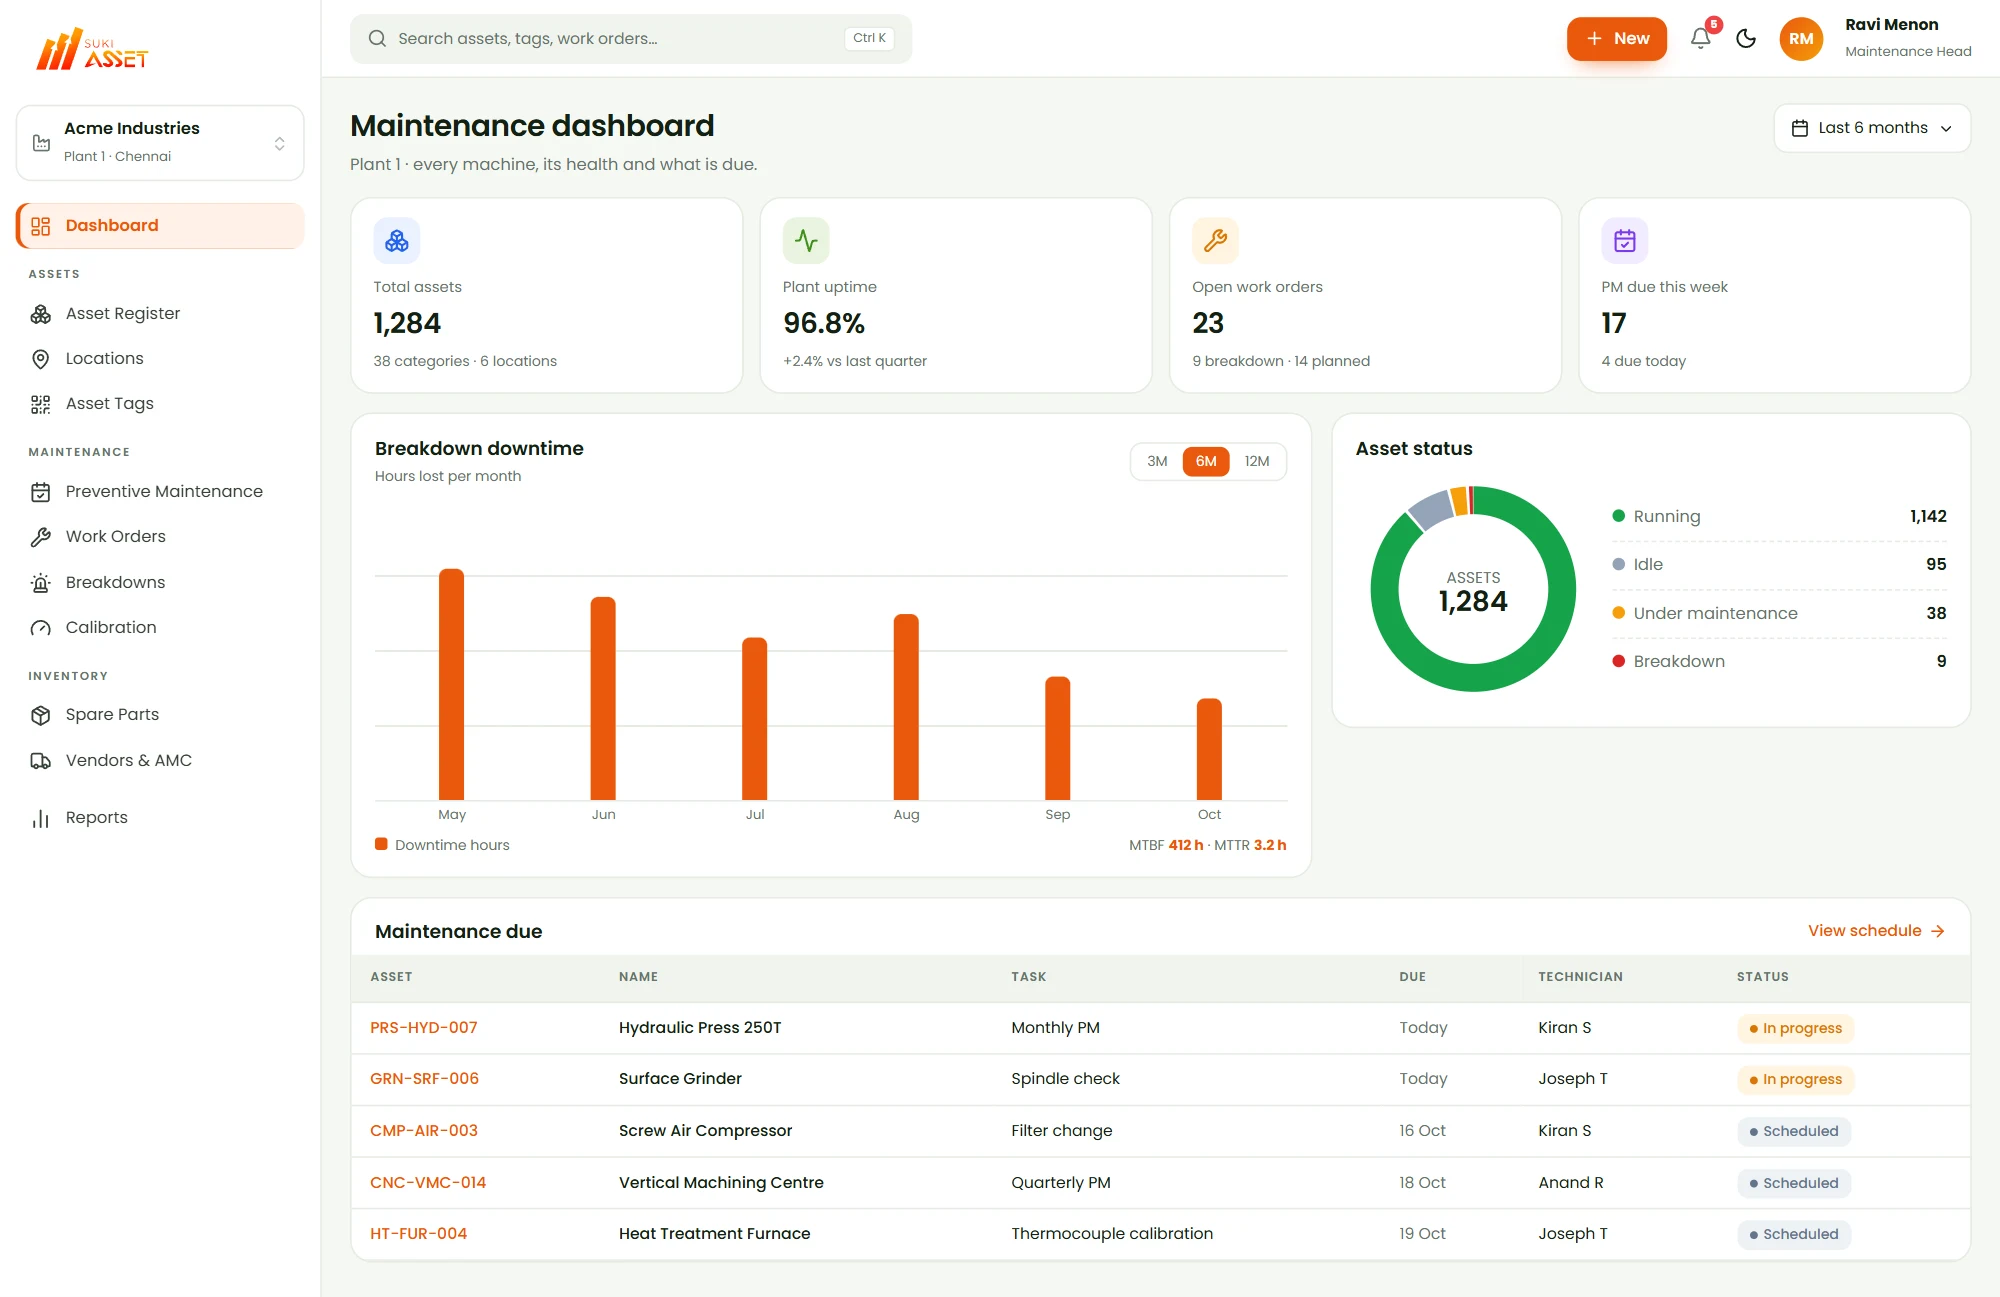Click the Downtime hours legend swatch
This screenshot has width=2000, height=1297.
[x=381, y=844]
